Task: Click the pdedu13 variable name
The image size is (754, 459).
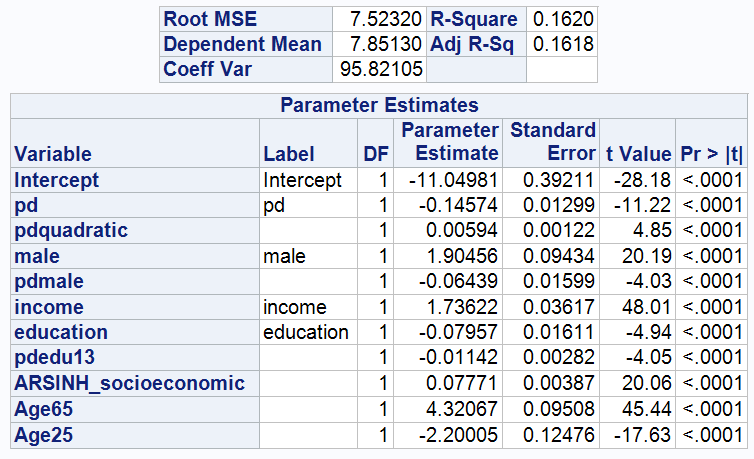Action: coord(53,357)
